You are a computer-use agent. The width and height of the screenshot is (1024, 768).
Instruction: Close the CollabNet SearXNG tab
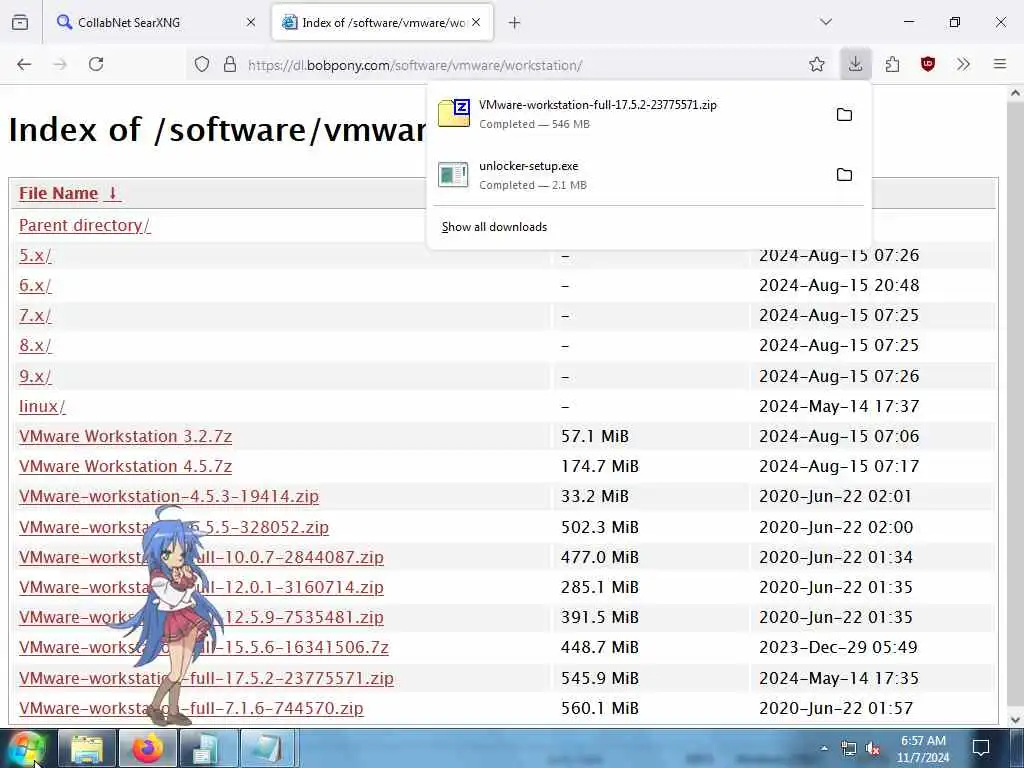coord(251,22)
